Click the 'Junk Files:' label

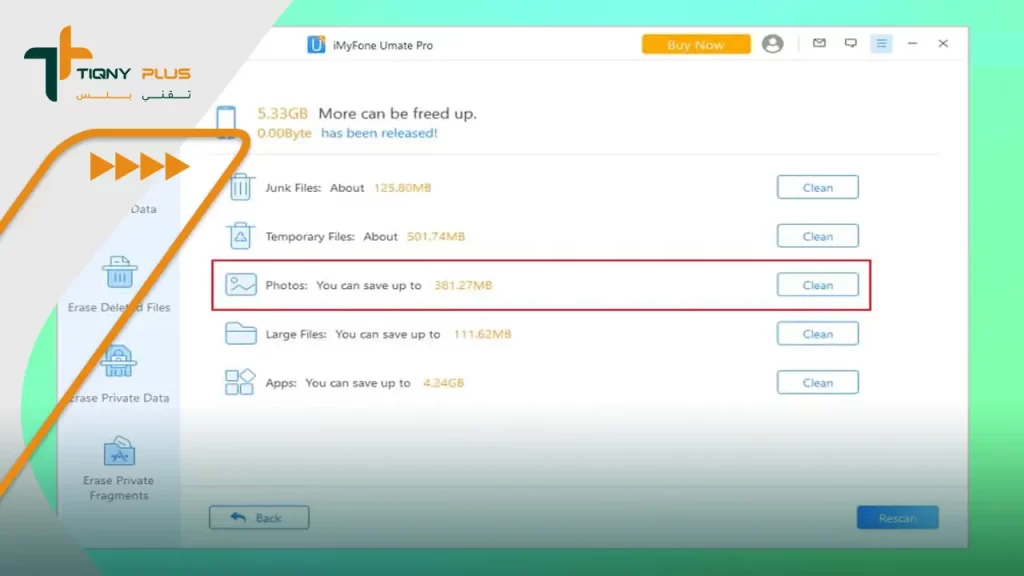pyautogui.click(x=293, y=188)
